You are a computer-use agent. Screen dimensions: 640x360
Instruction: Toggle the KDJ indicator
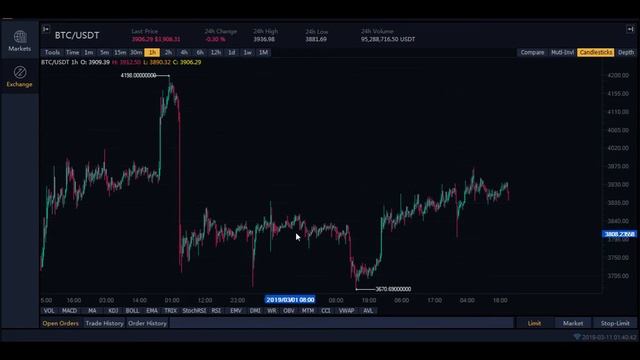pyautogui.click(x=113, y=311)
